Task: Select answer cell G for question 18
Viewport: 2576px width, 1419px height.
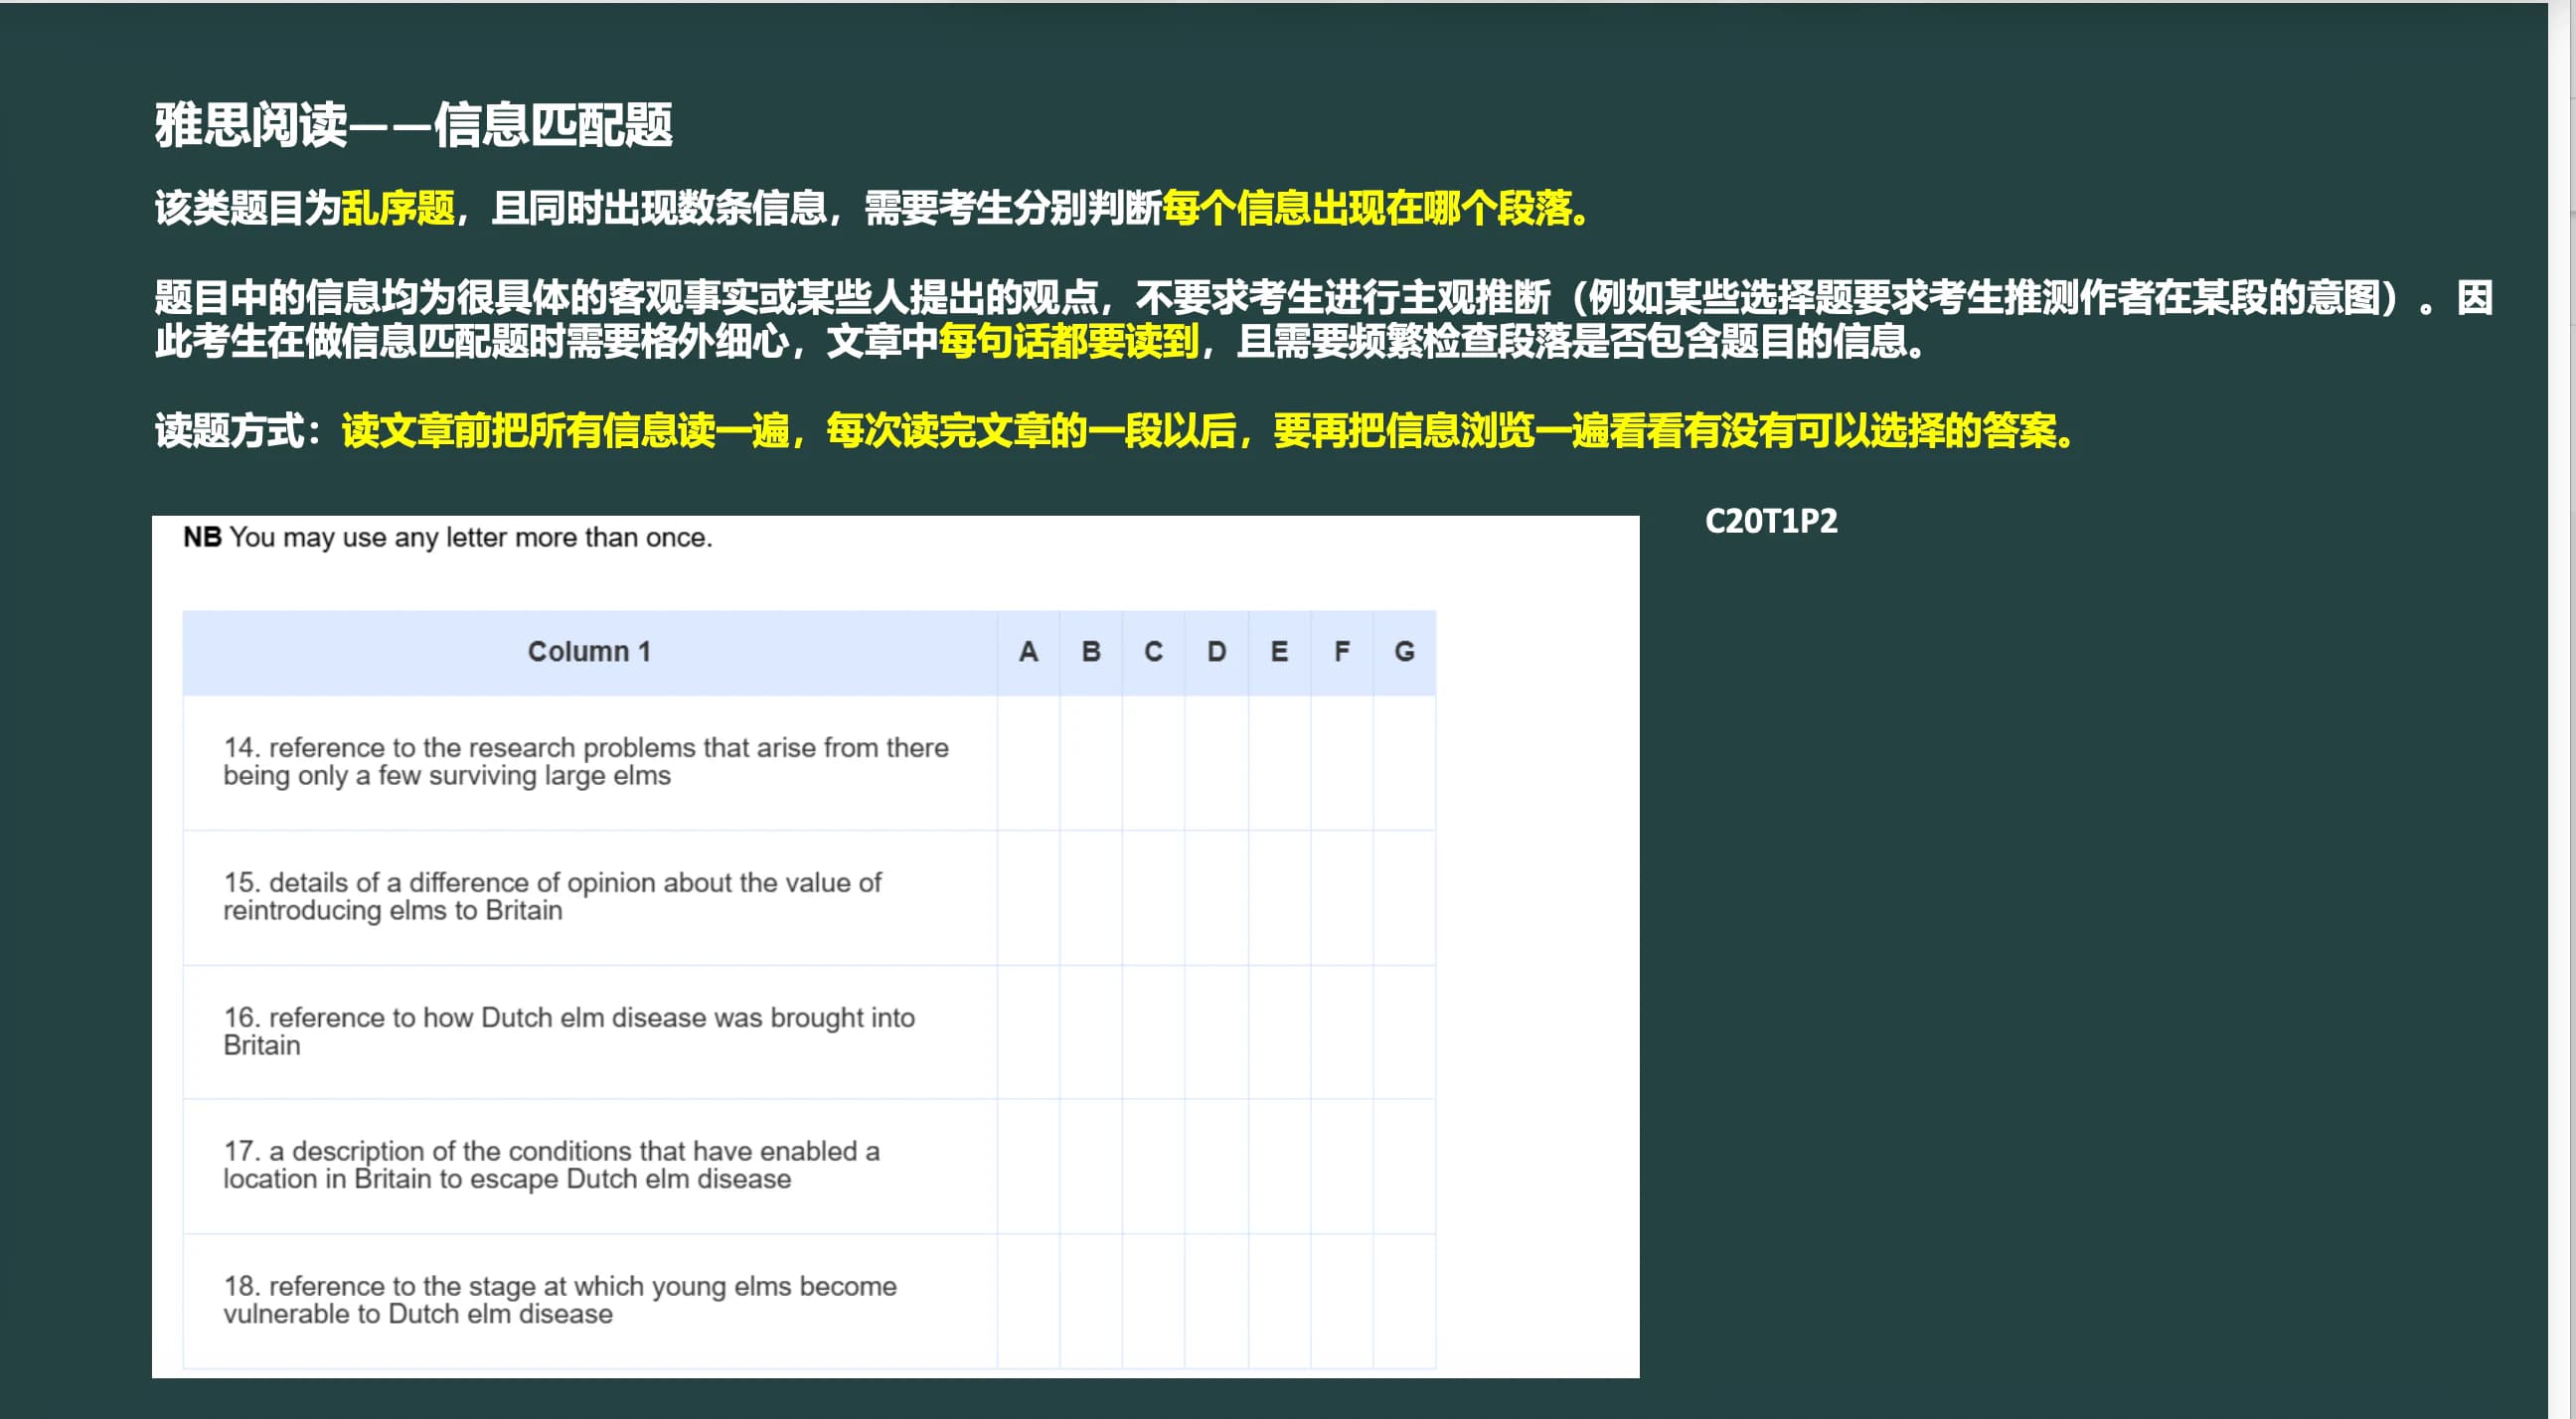Action: (1404, 1301)
